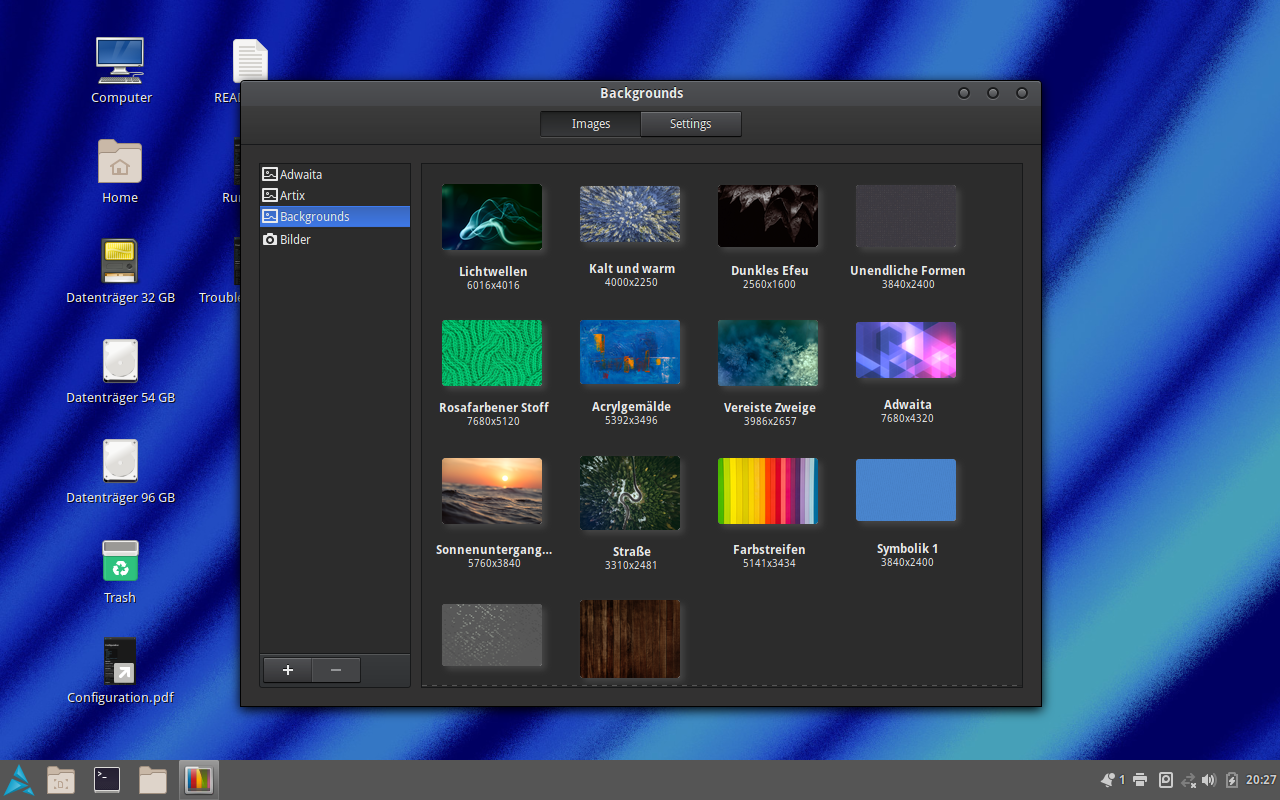Choose the gray dotted wallpaper thumbnail
This screenshot has height=800, width=1280.
[492, 635]
